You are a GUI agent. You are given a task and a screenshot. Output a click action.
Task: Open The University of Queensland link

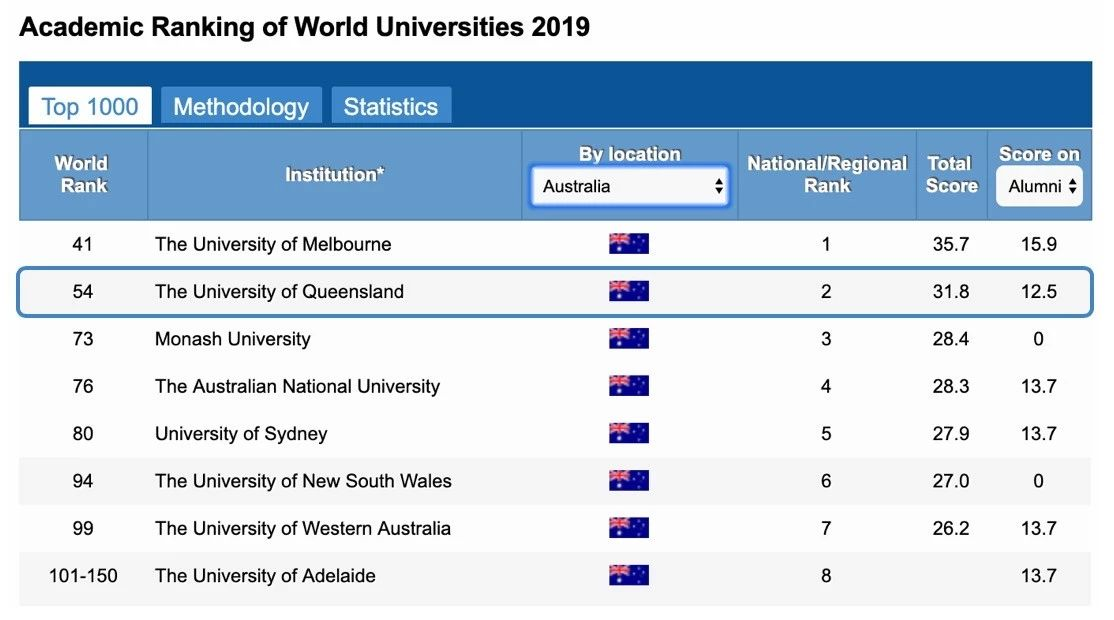point(279,292)
